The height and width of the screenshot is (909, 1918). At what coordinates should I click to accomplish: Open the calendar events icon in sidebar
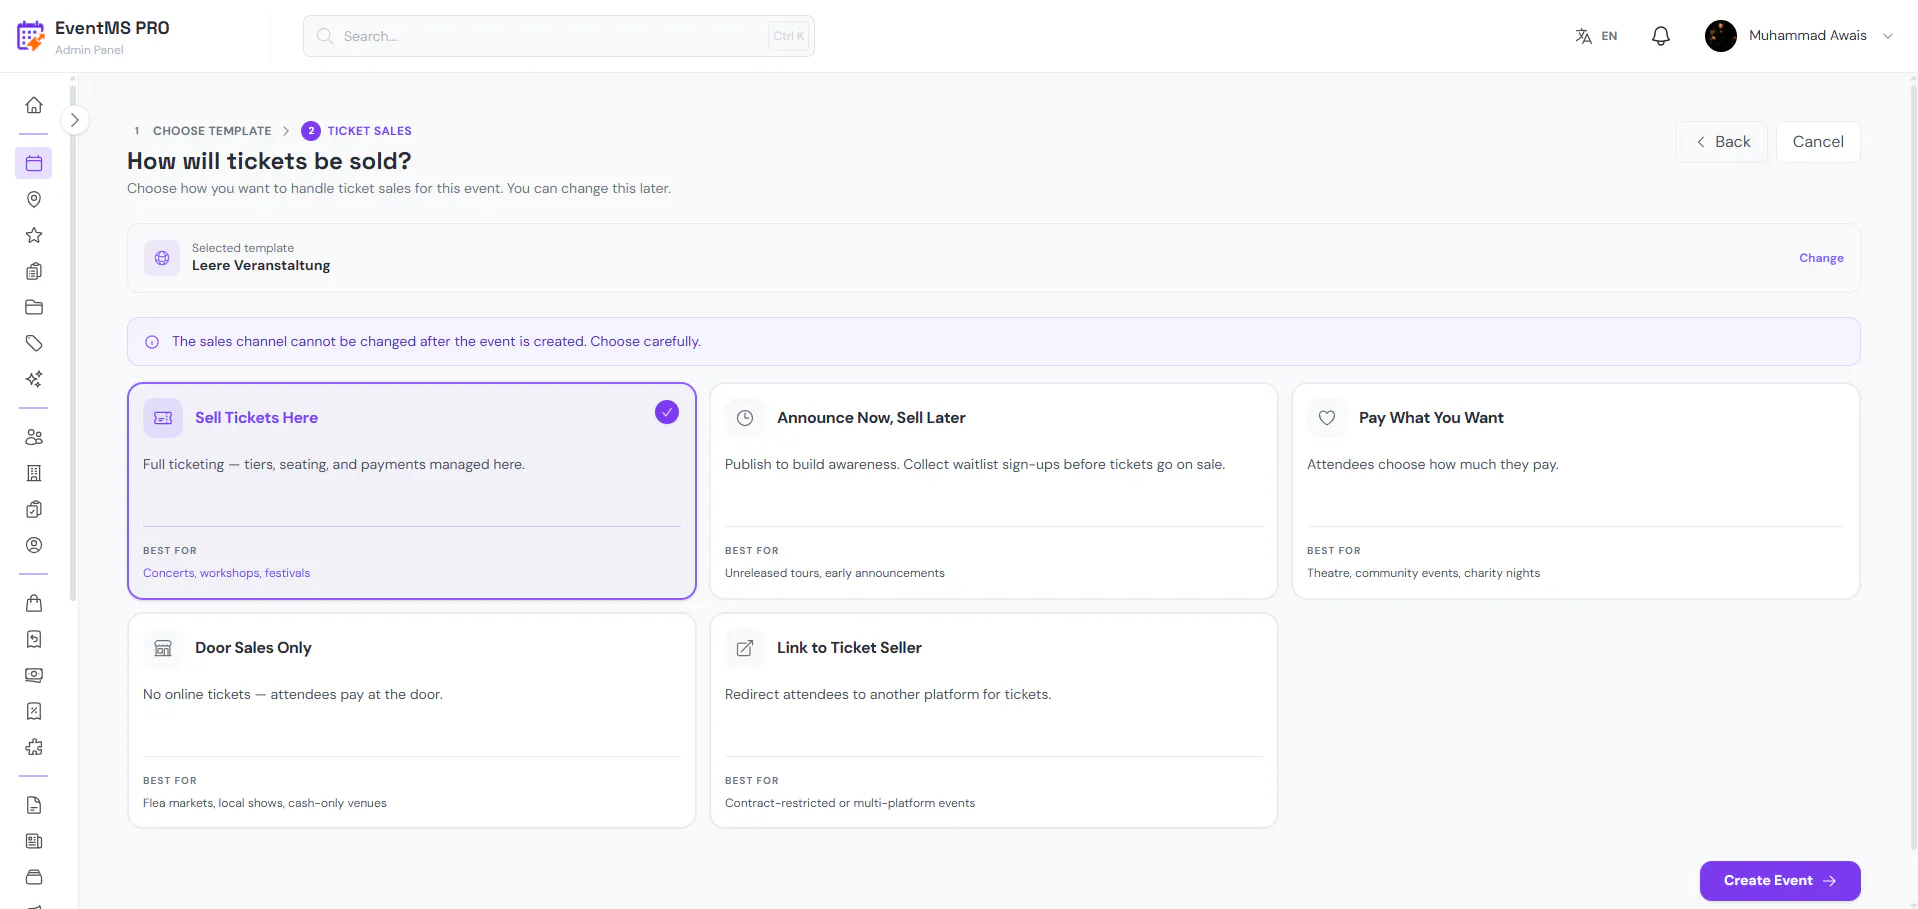tap(34, 163)
